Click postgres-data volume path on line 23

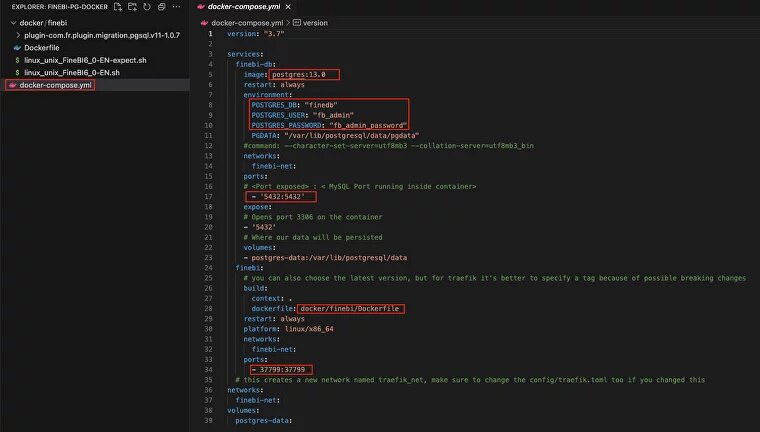click(x=329, y=258)
